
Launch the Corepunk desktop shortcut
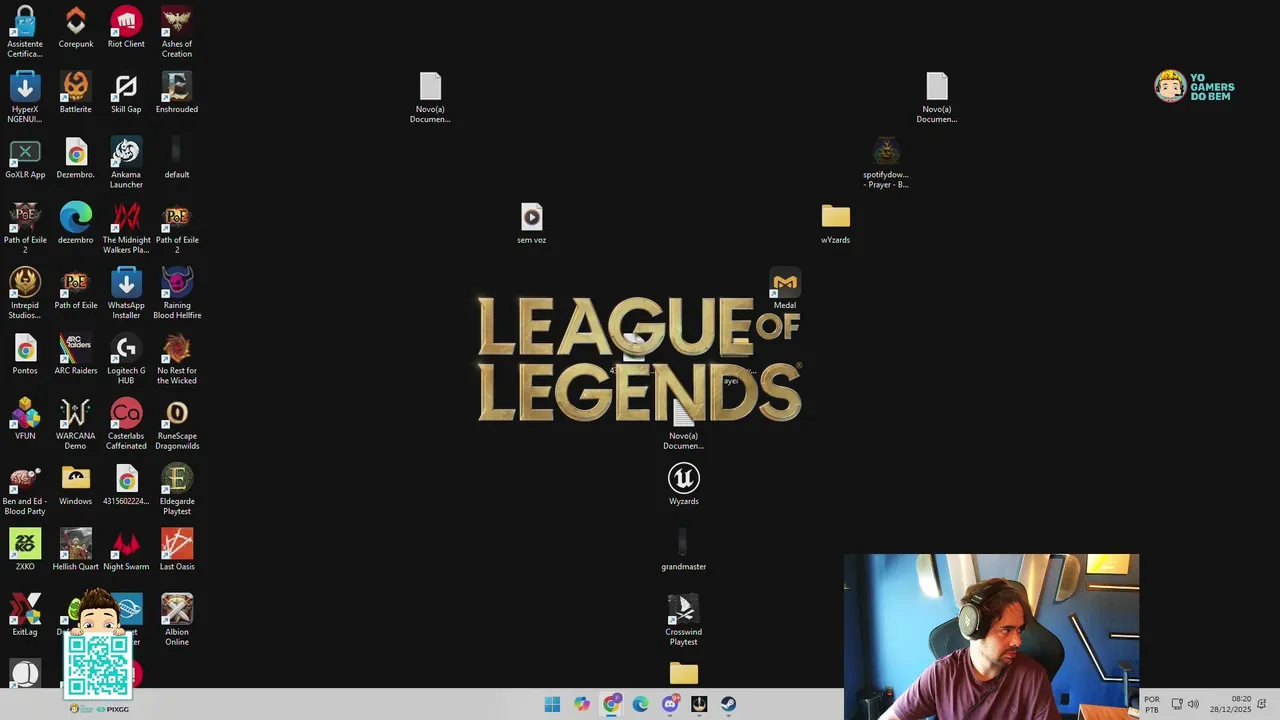coord(76,27)
